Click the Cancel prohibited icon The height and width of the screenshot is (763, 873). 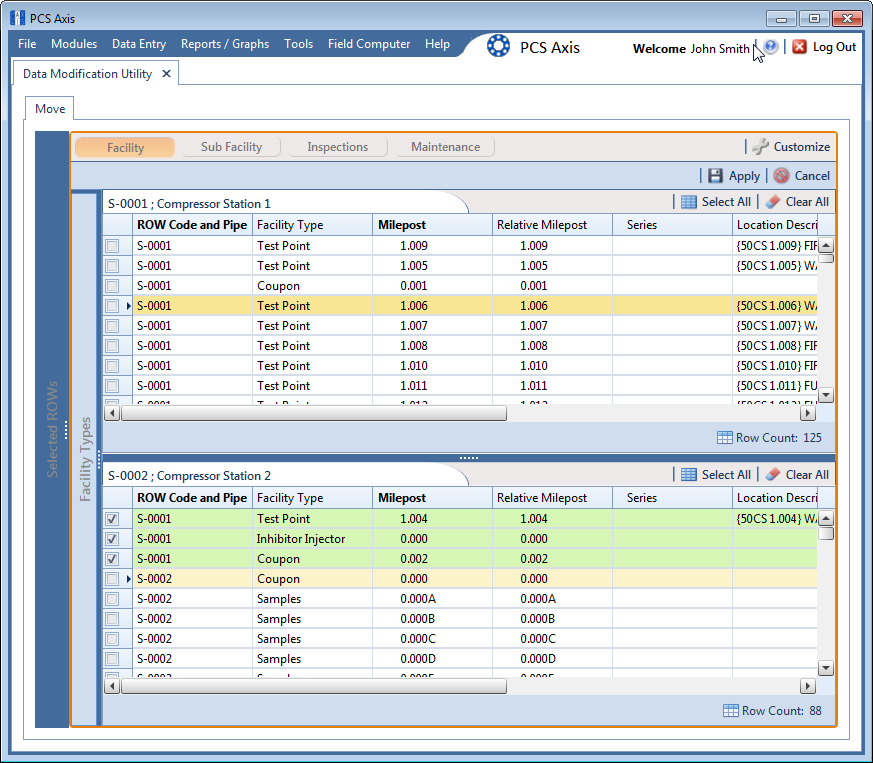pos(781,176)
